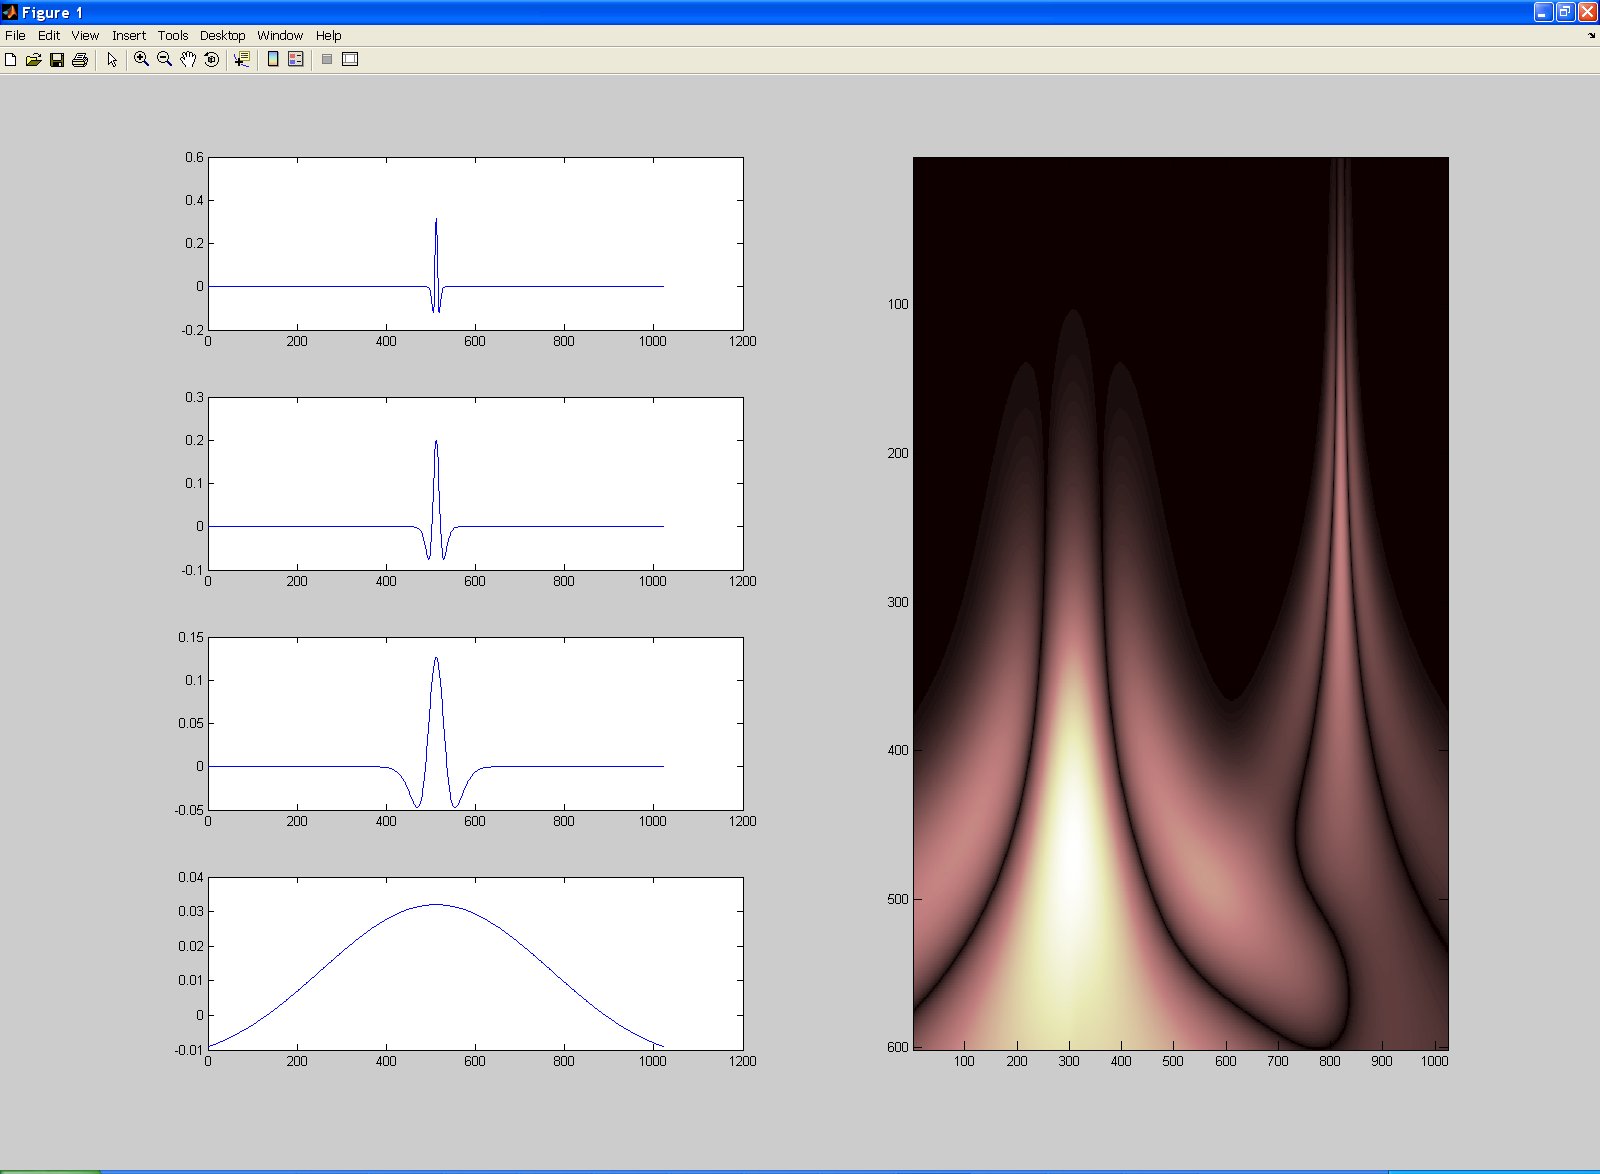The image size is (1600, 1174).
Task: Open the Window menu
Action: (x=280, y=35)
